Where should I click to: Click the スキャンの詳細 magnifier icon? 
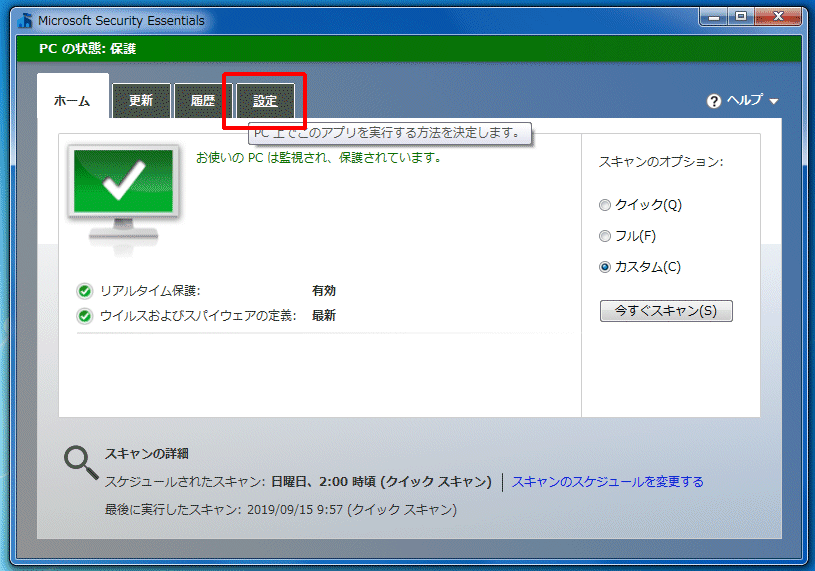coord(81,462)
